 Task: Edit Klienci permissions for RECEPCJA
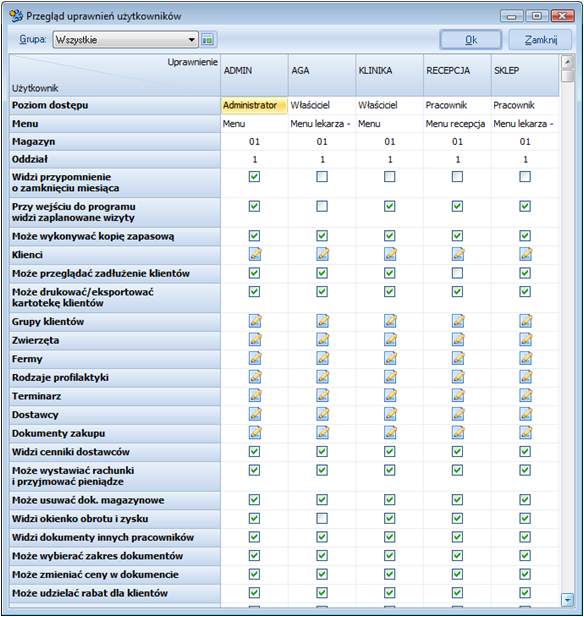pos(458,254)
